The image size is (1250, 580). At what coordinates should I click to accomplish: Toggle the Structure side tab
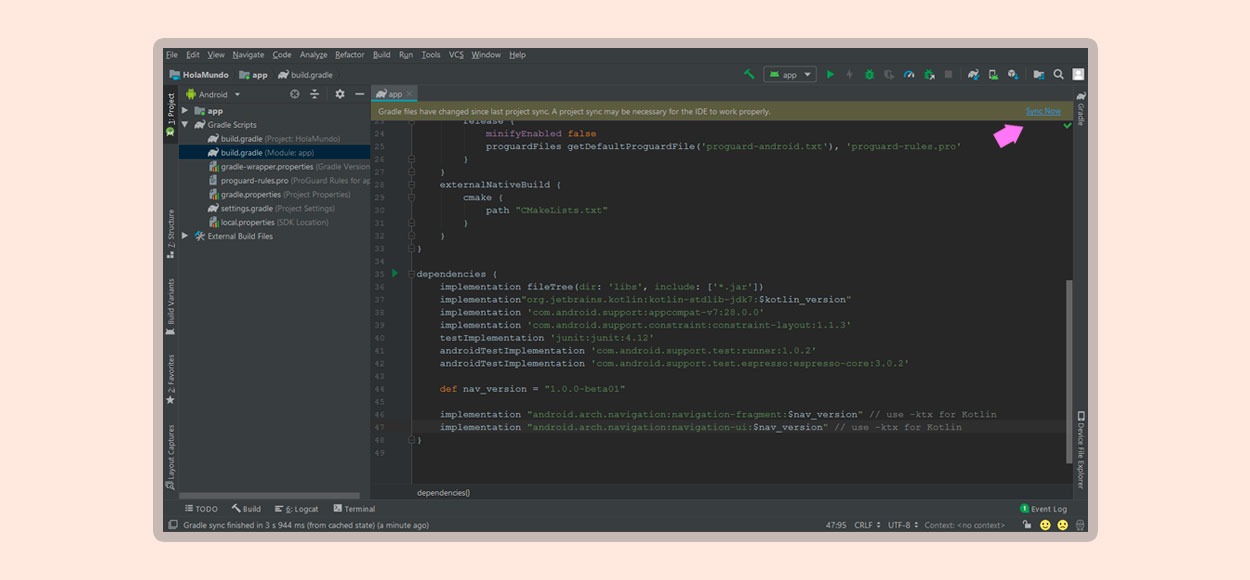click(x=171, y=234)
